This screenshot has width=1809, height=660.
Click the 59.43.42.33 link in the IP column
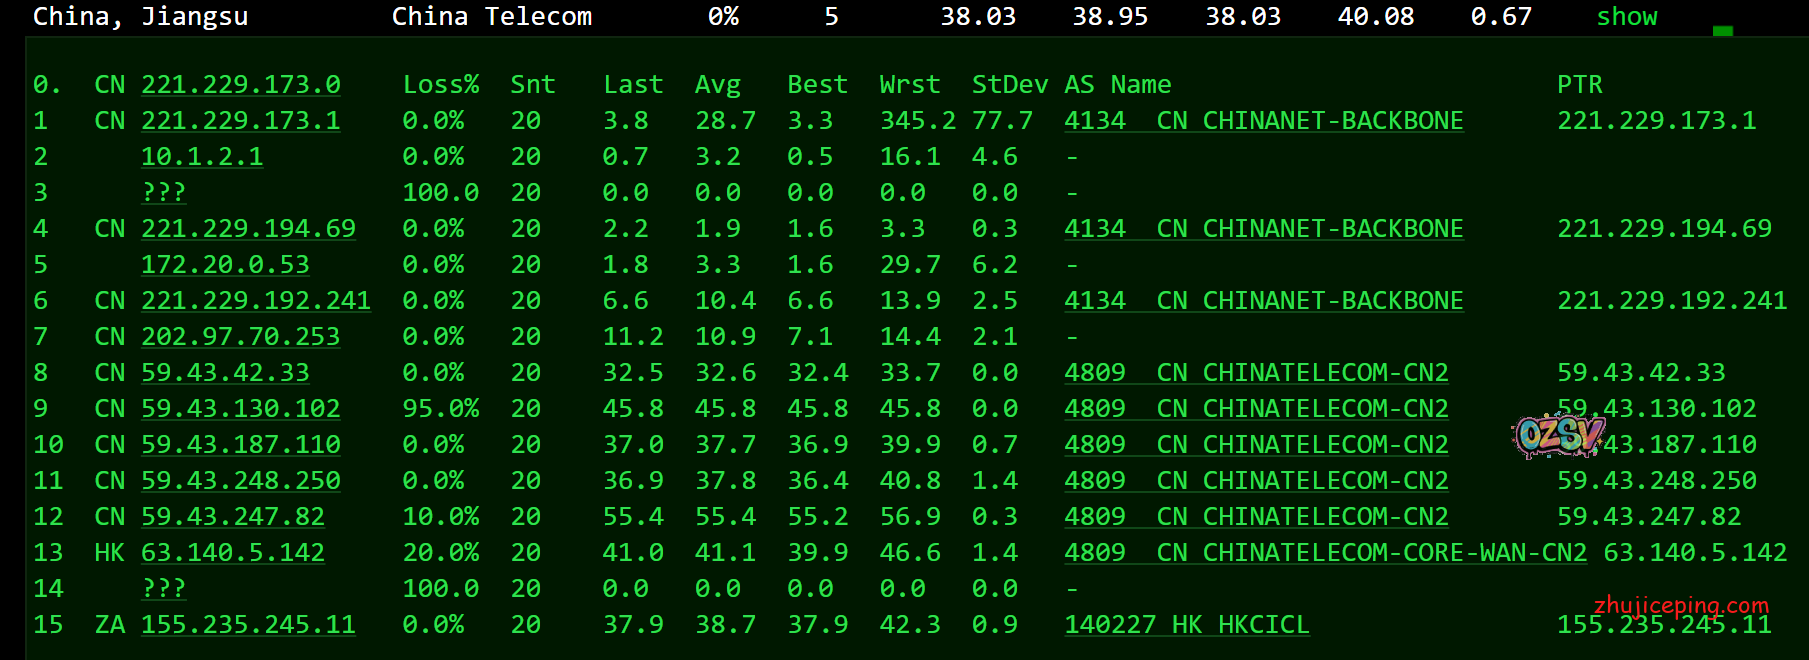225,373
